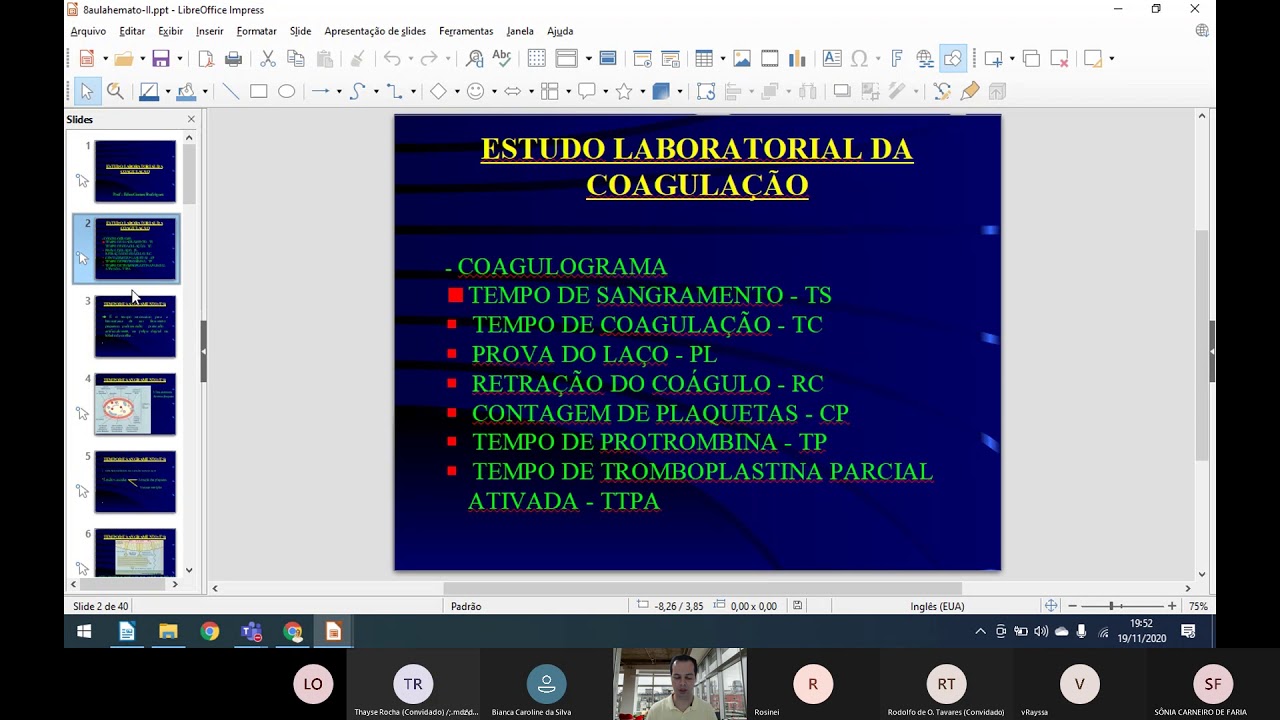Close the Slides panel

click(191, 119)
